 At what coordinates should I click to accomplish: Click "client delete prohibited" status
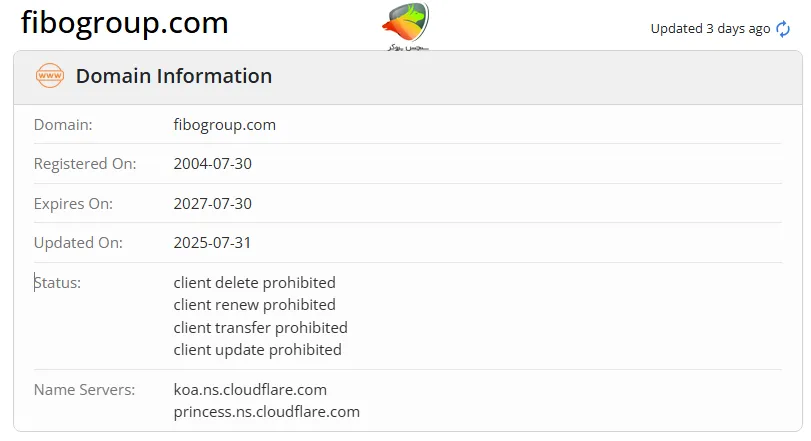coord(254,283)
